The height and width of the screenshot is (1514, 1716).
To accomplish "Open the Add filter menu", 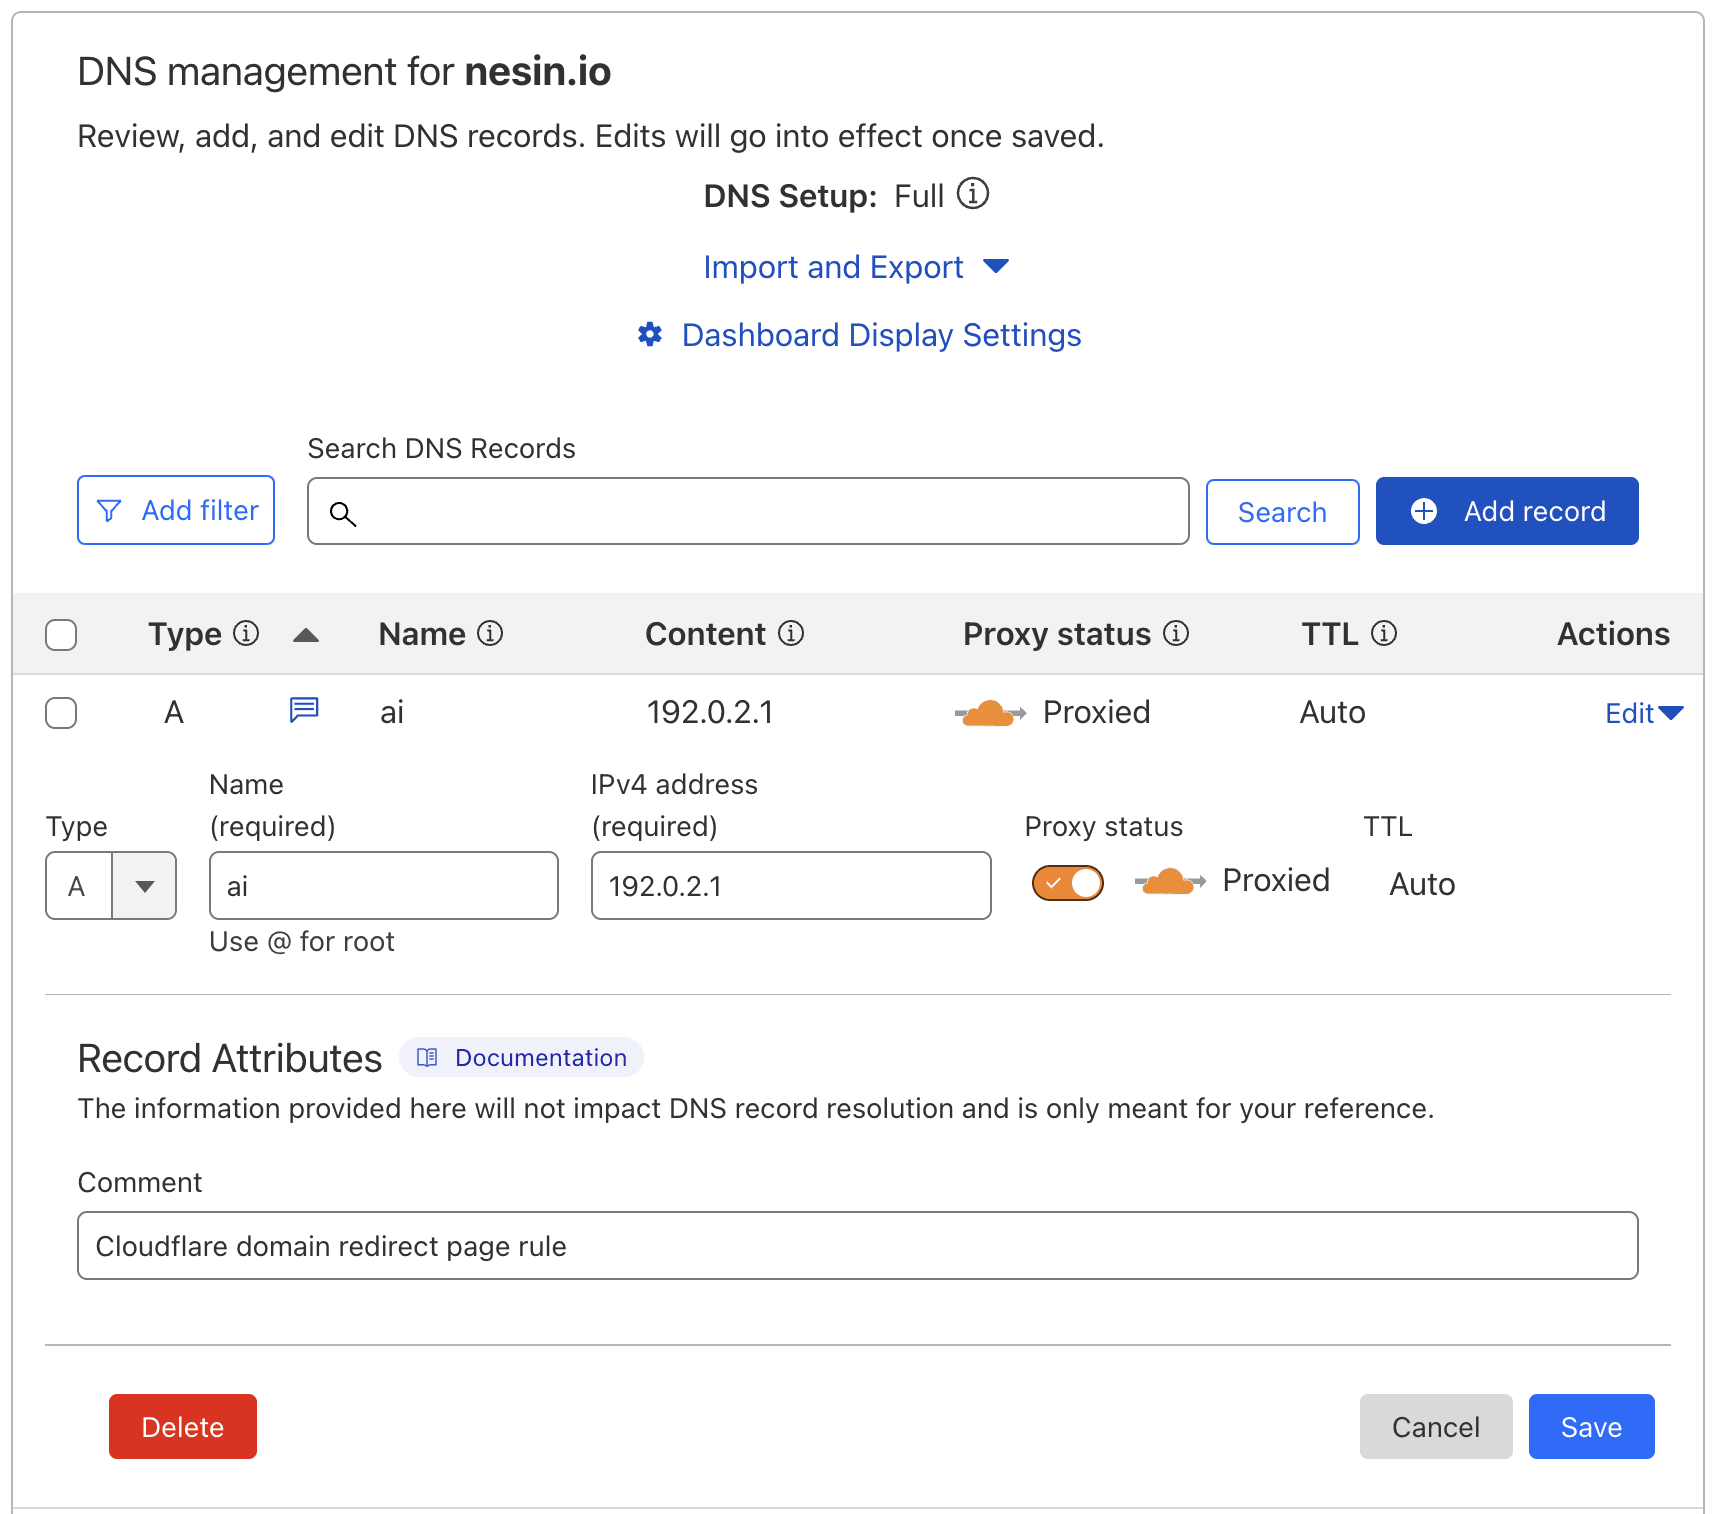I will point(176,511).
